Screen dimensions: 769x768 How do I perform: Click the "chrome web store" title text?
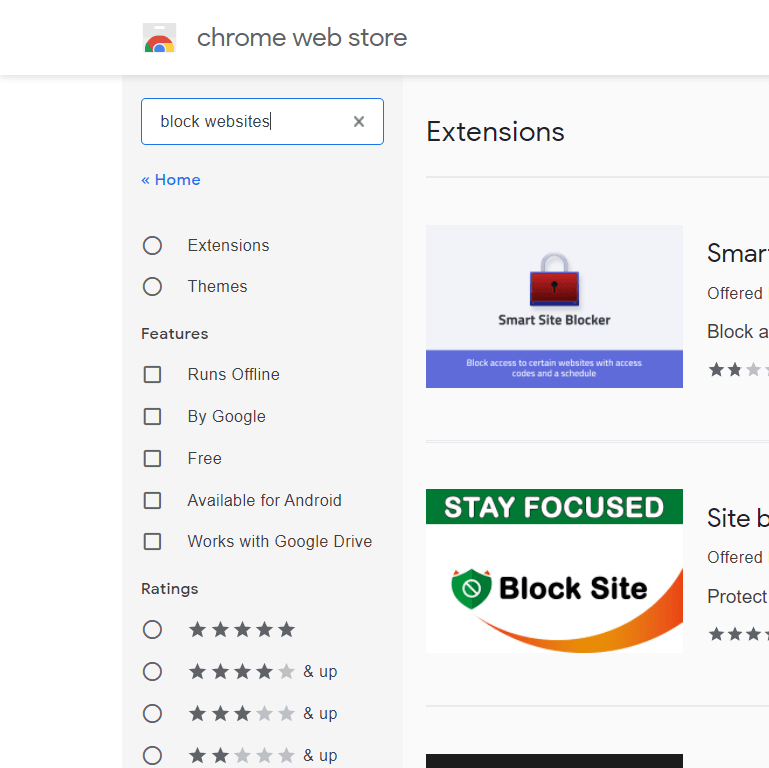[x=302, y=38]
